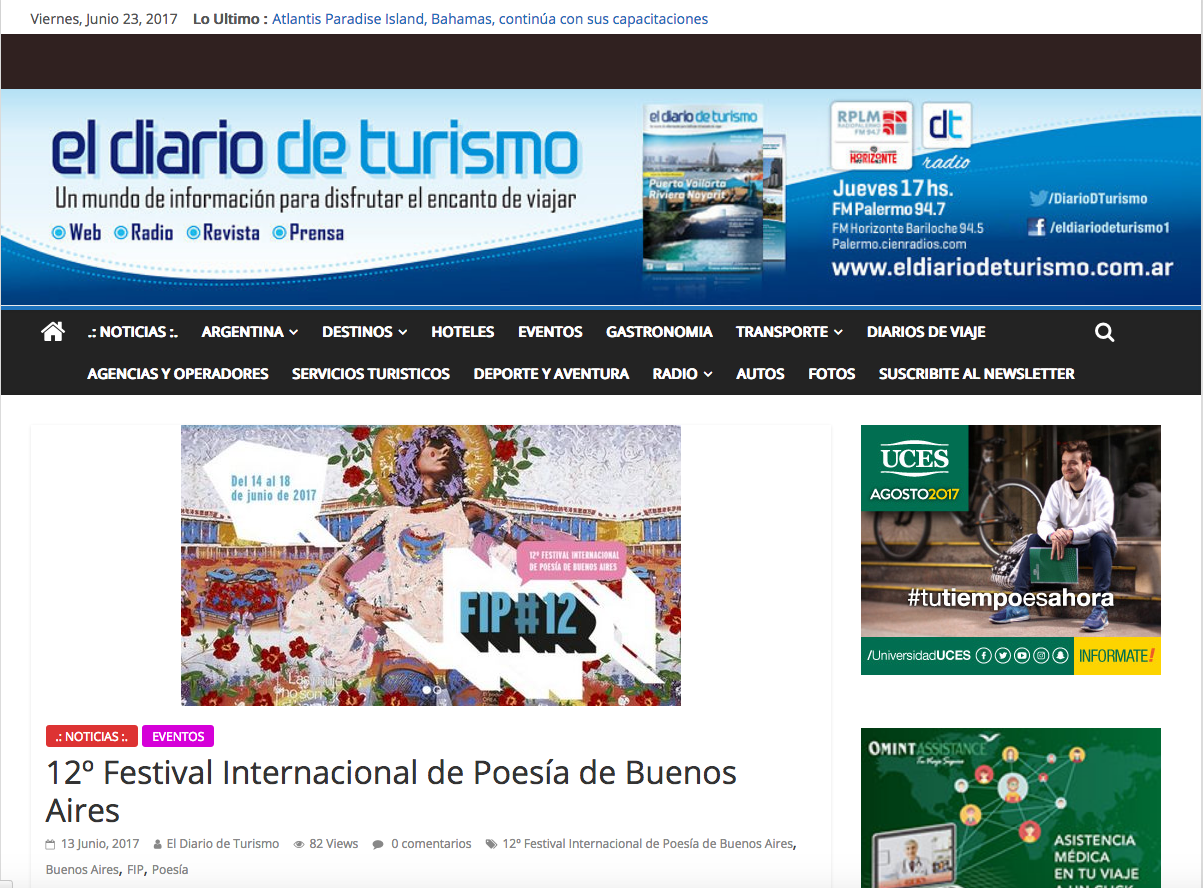
Task: Open the Poesía tag link
Action: tap(170, 870)
